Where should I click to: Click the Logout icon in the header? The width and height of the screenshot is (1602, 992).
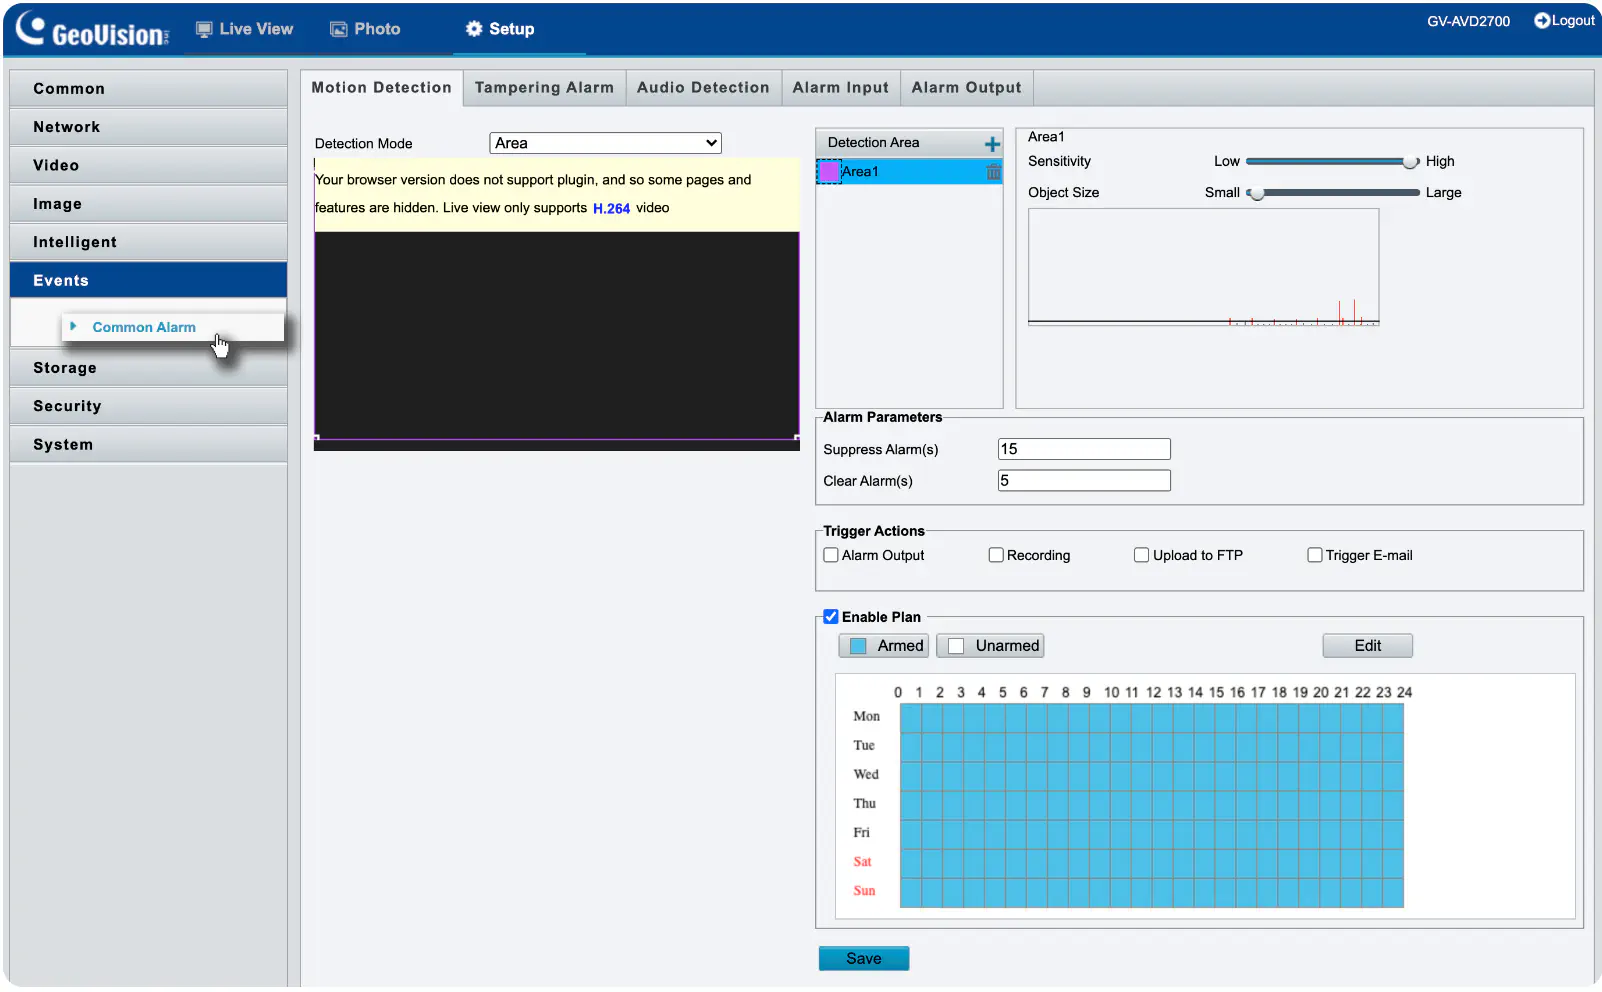(x=1542, y=20)
